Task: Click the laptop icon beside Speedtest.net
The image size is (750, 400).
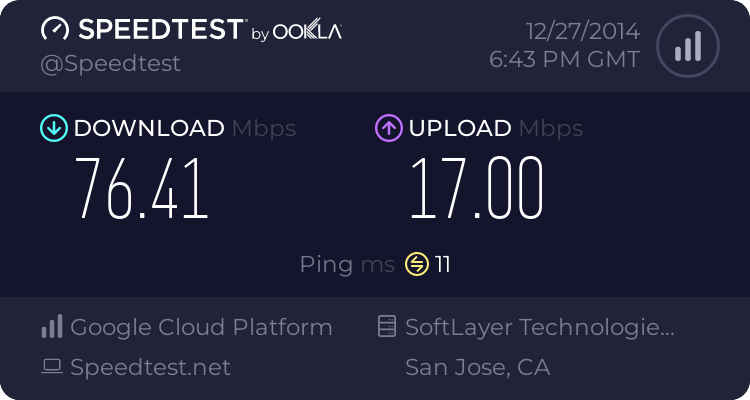Action: coord(52,367)
